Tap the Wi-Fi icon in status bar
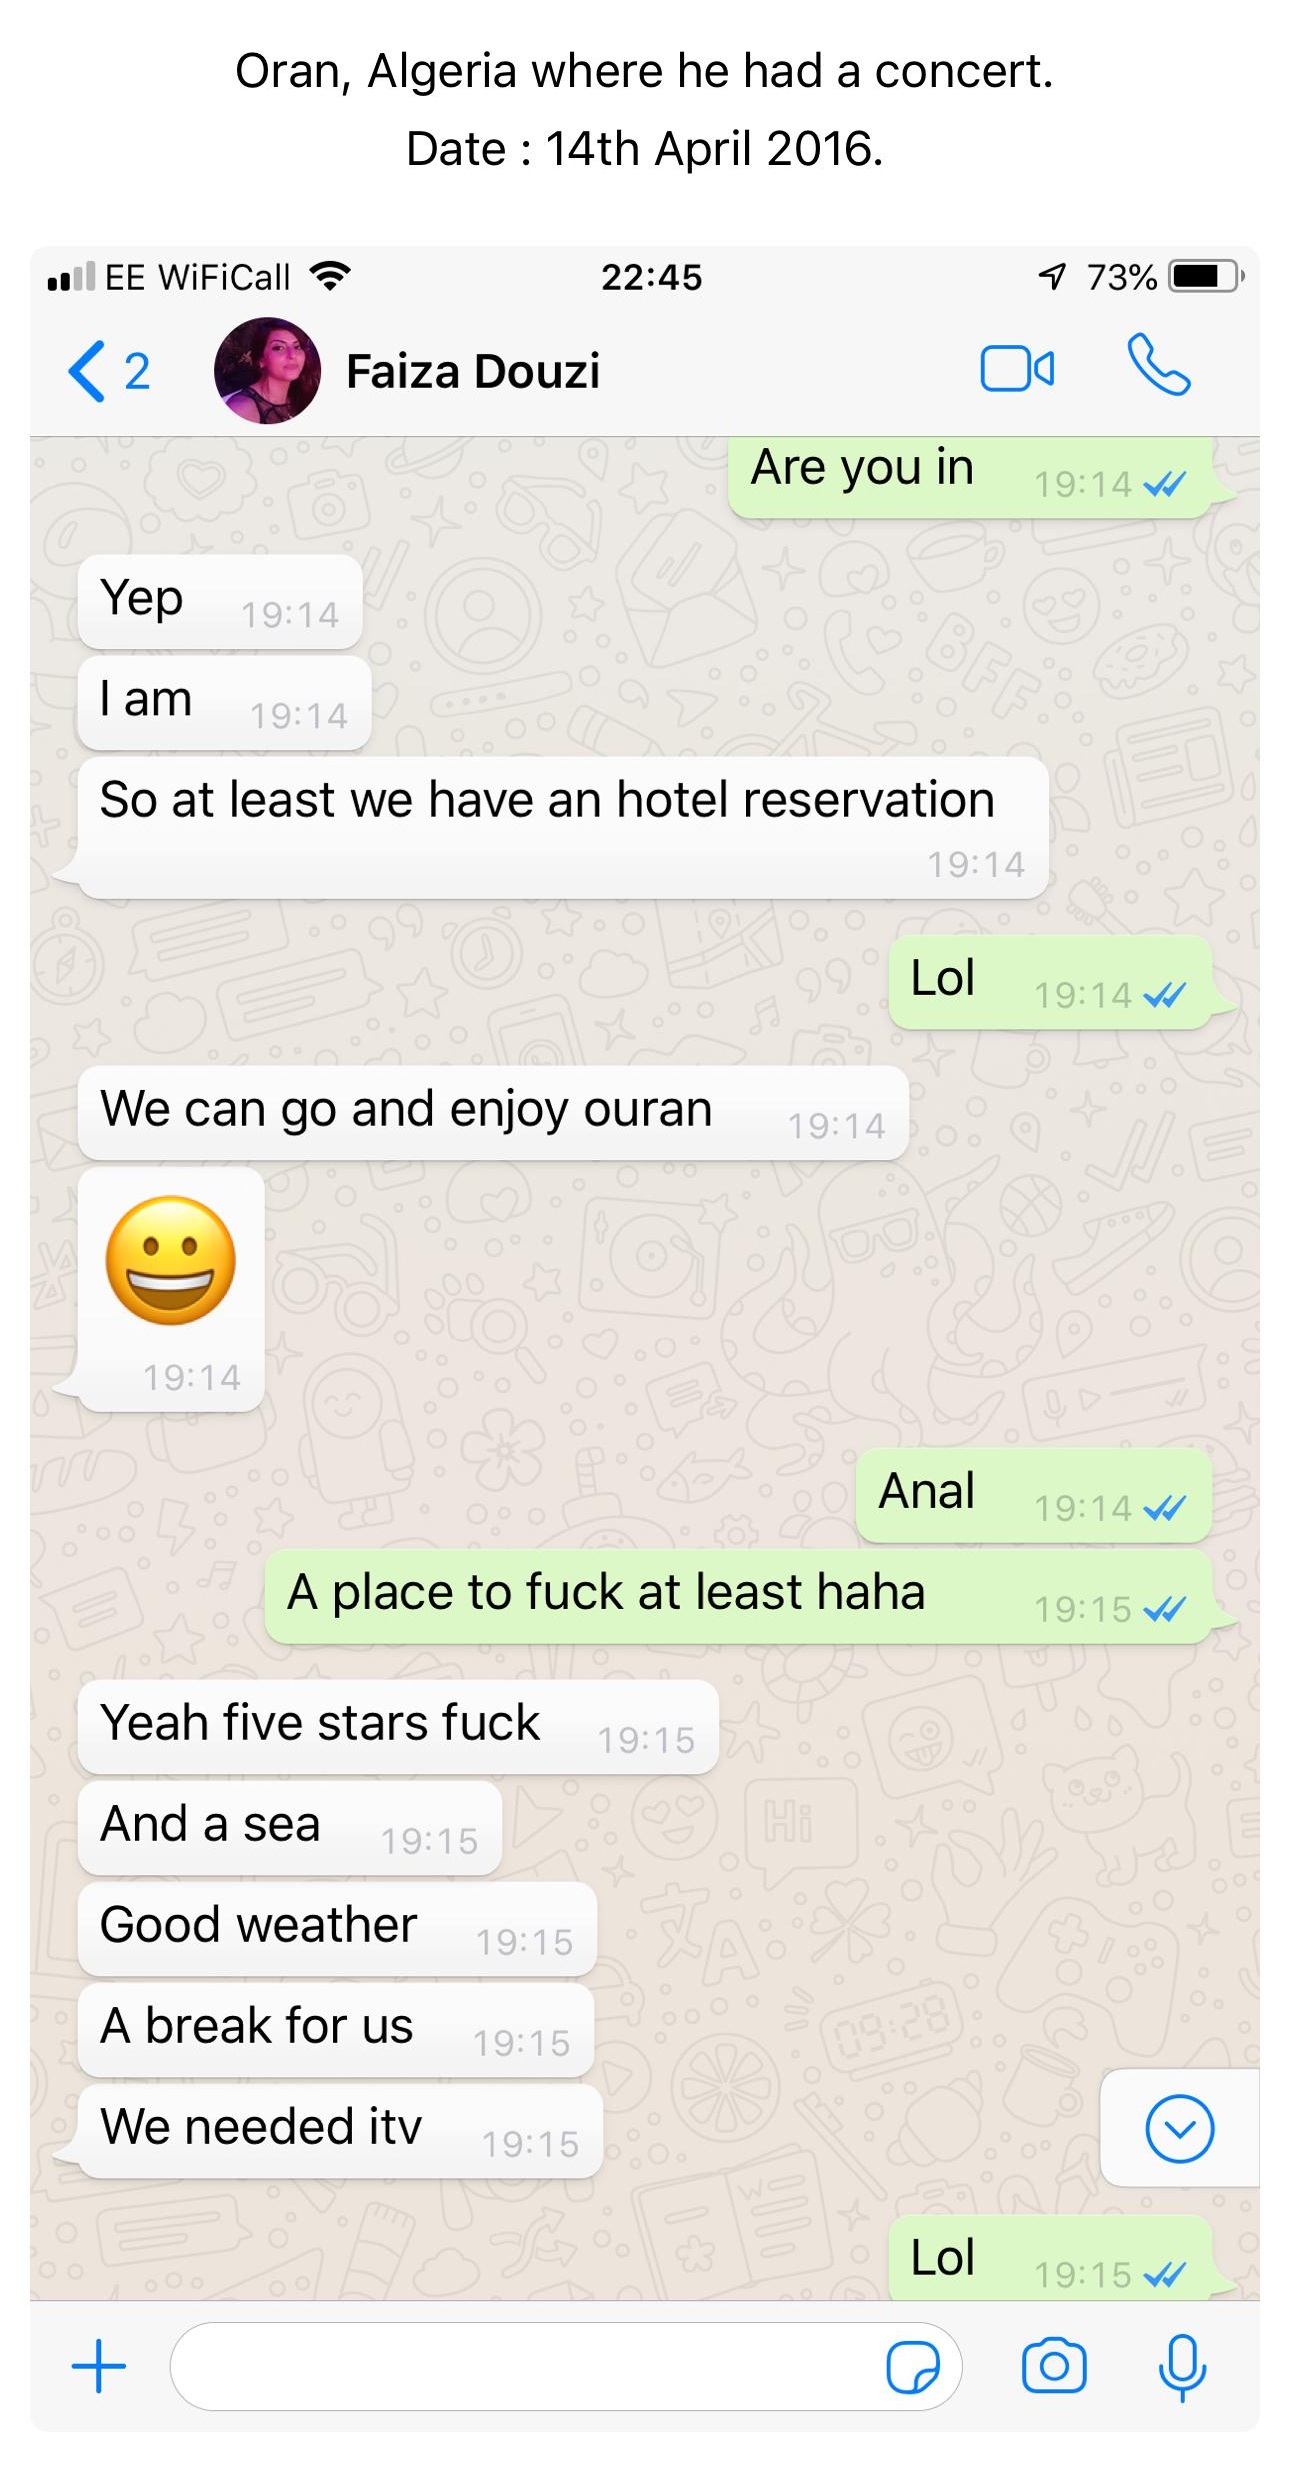 coord(330,276)
